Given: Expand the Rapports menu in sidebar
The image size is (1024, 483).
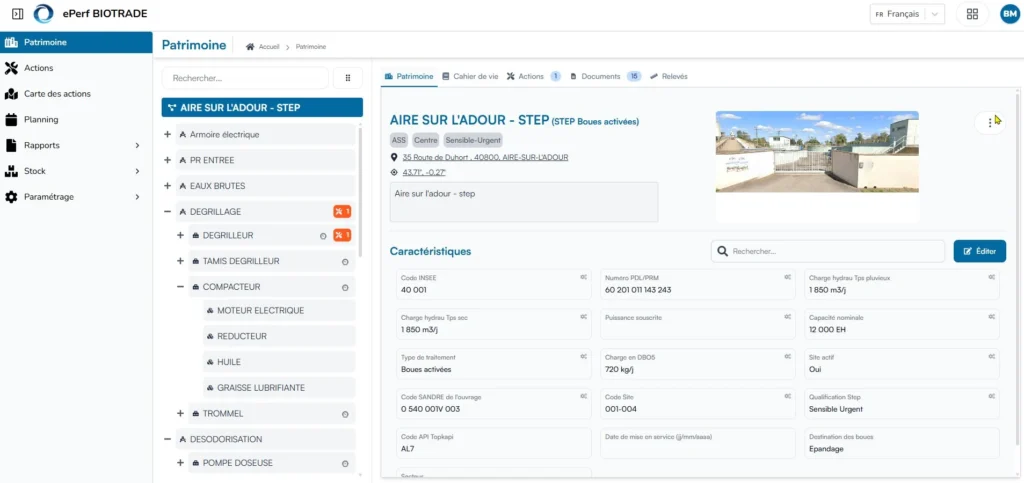Looking at the screenshot, I should pos(76,145).
